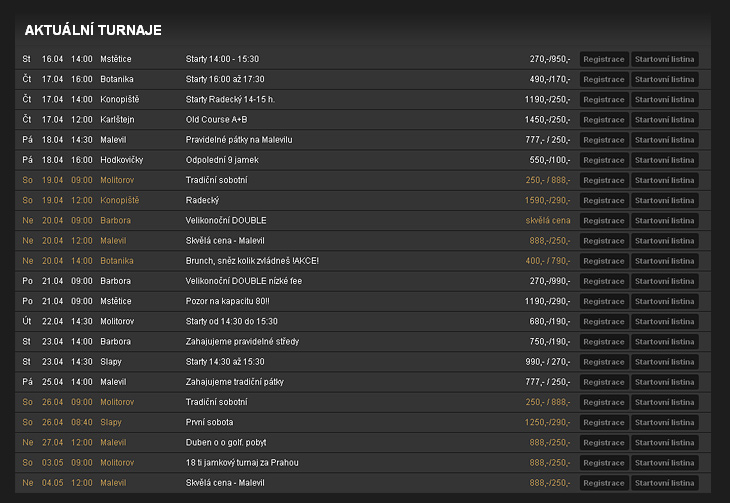Register for Malevil 27.04 Duben golf pobyt
Screen dimensions: 730x503
(x=604, y=442)
